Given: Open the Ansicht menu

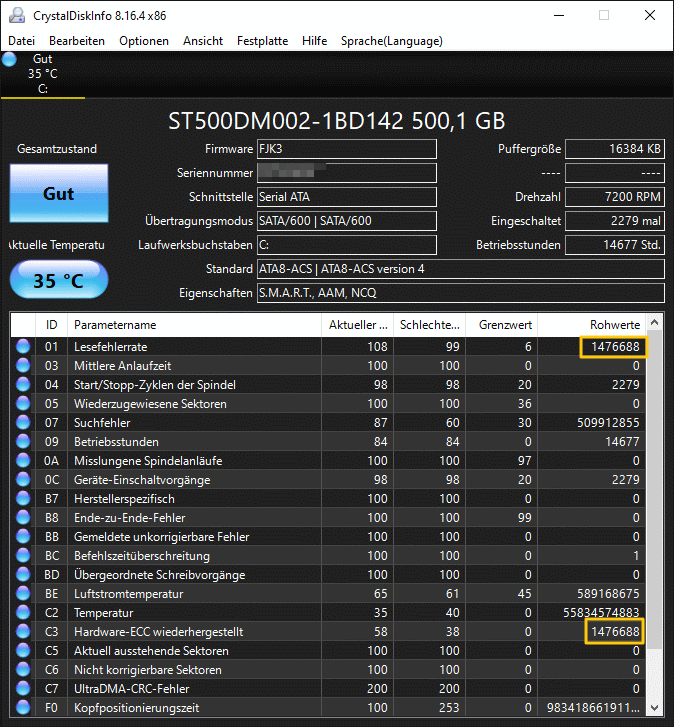Looking at the screenshot, I should click(x=203, y=41).
